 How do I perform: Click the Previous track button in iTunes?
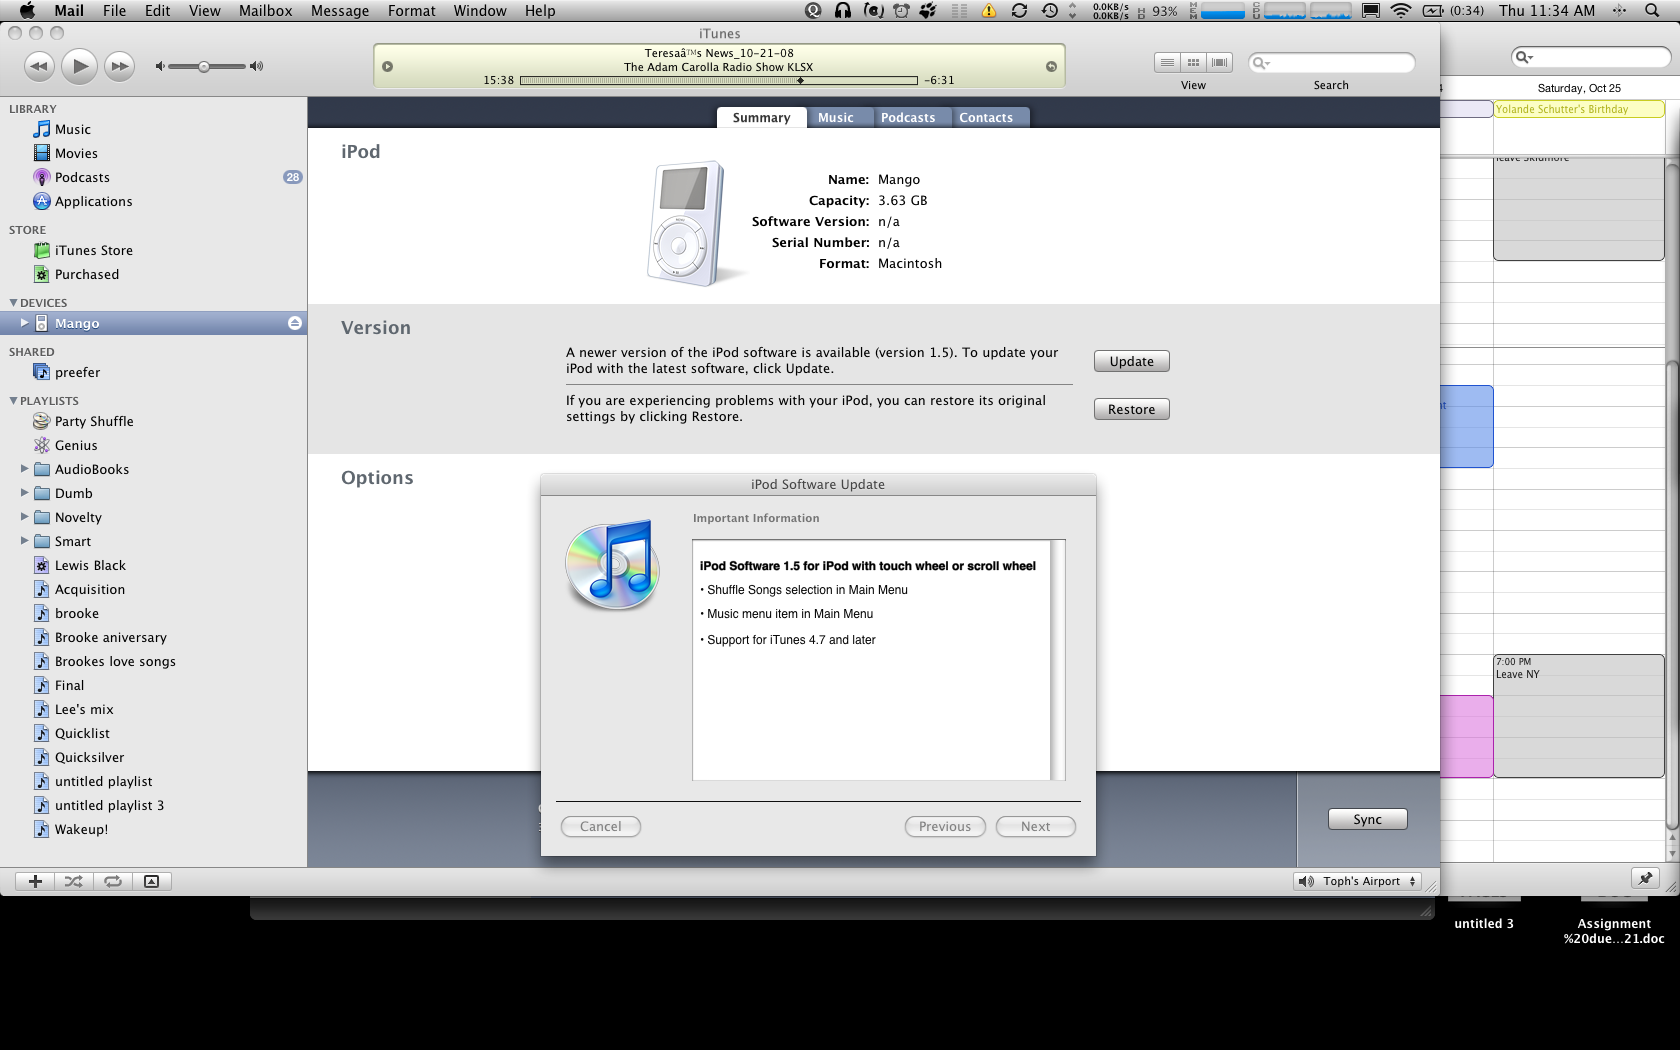click(x=39, y=67)
